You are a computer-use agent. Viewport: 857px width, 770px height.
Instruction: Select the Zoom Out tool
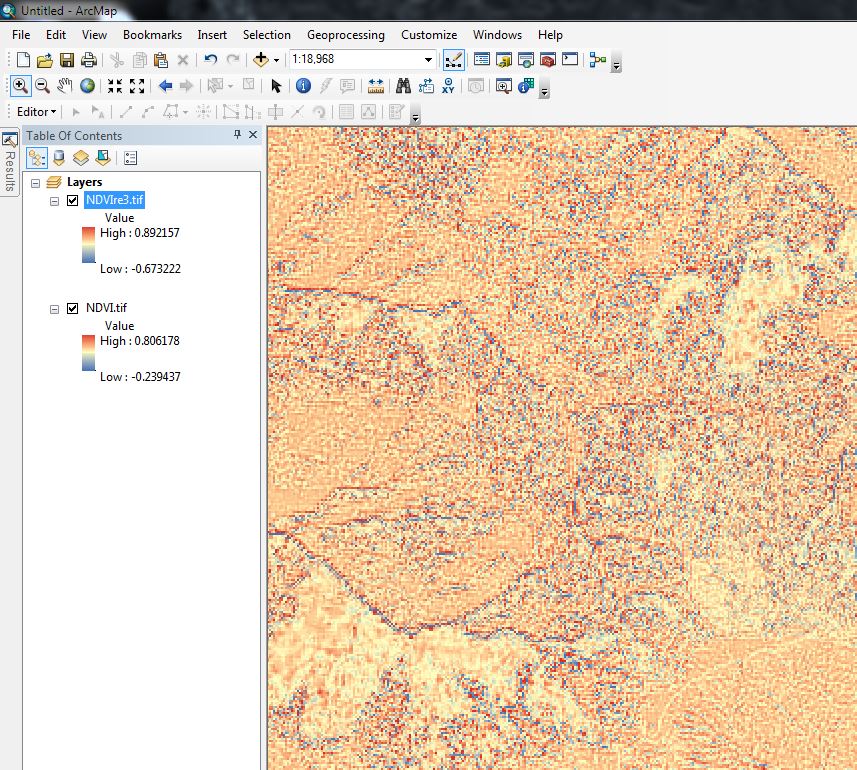click(42, 86)
